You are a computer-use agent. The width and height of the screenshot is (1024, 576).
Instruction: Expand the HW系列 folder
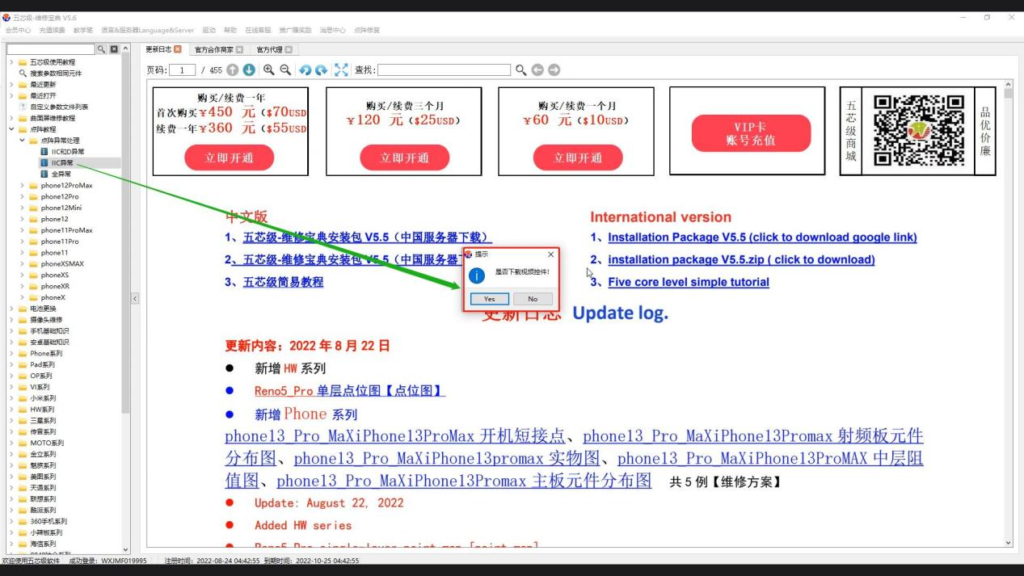click(x=11, y=409)
